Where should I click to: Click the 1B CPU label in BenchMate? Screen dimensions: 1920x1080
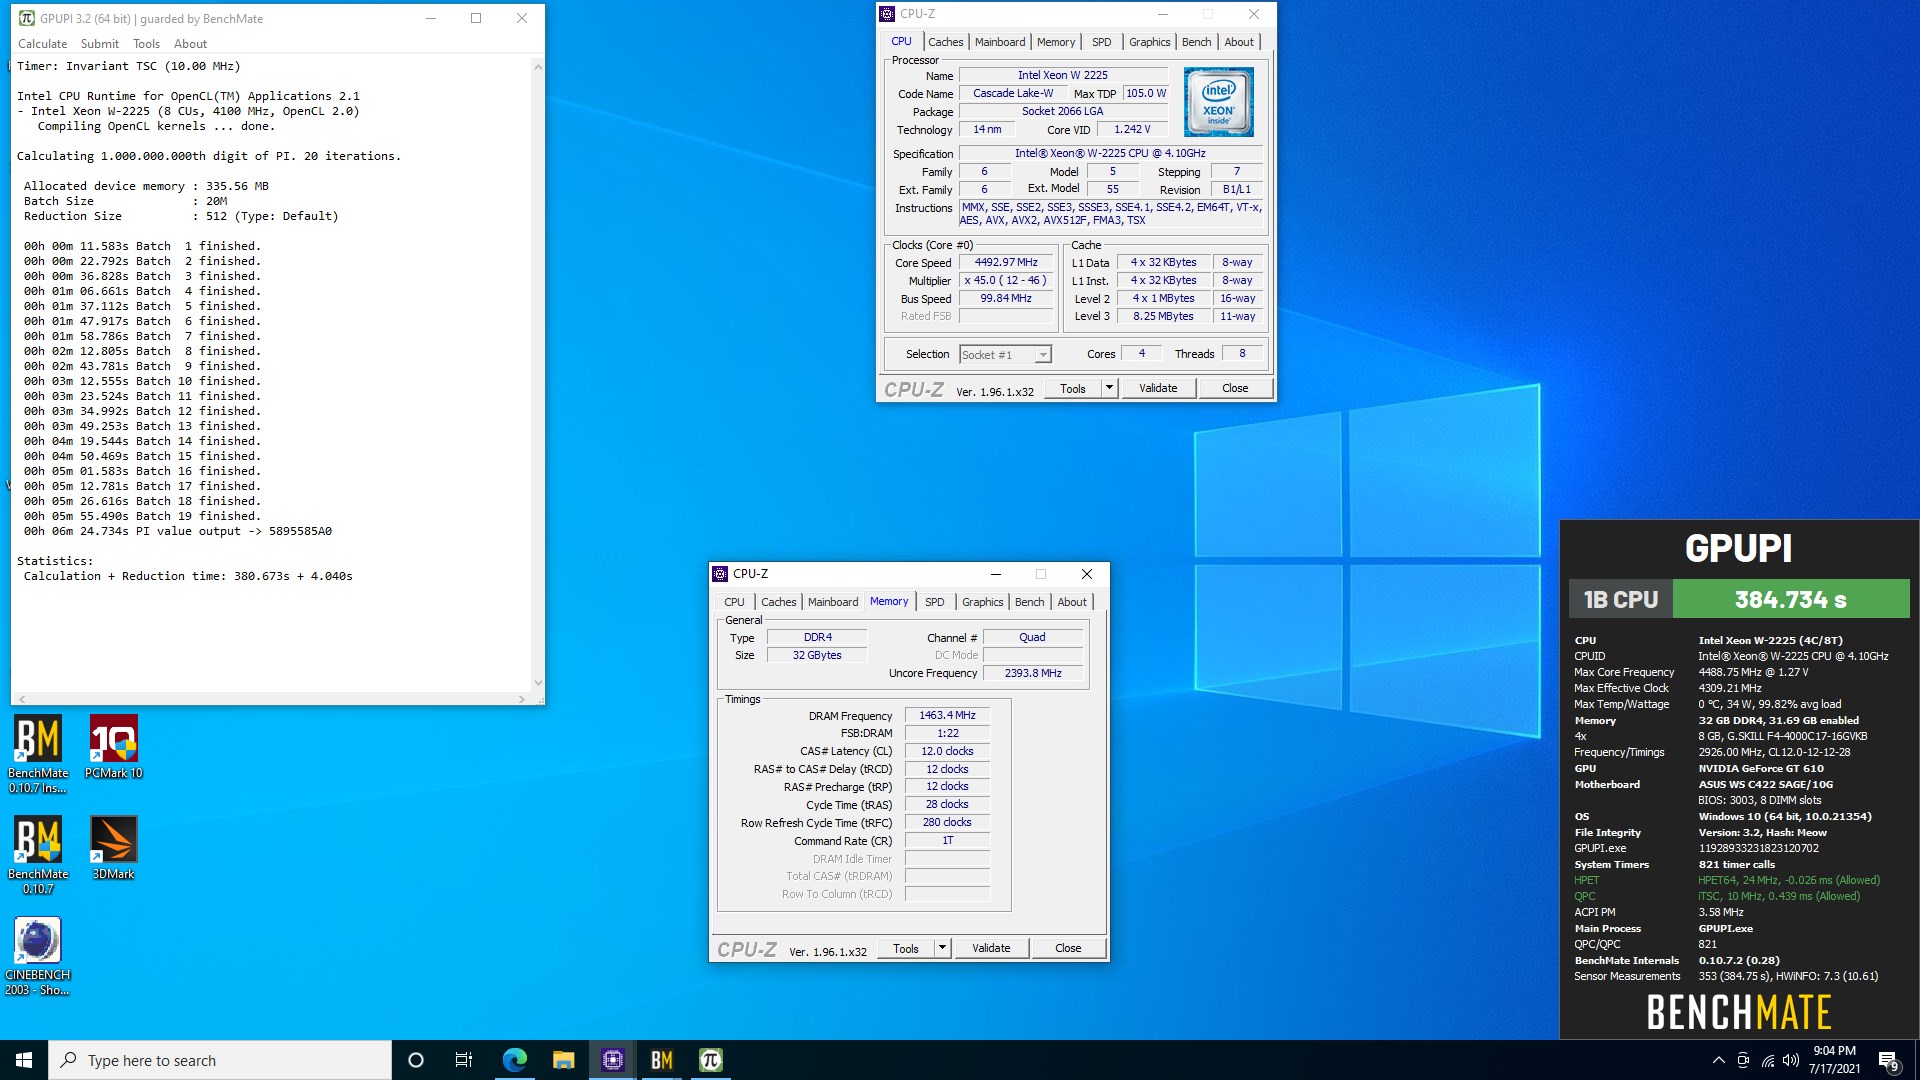tap(1621, 600)
